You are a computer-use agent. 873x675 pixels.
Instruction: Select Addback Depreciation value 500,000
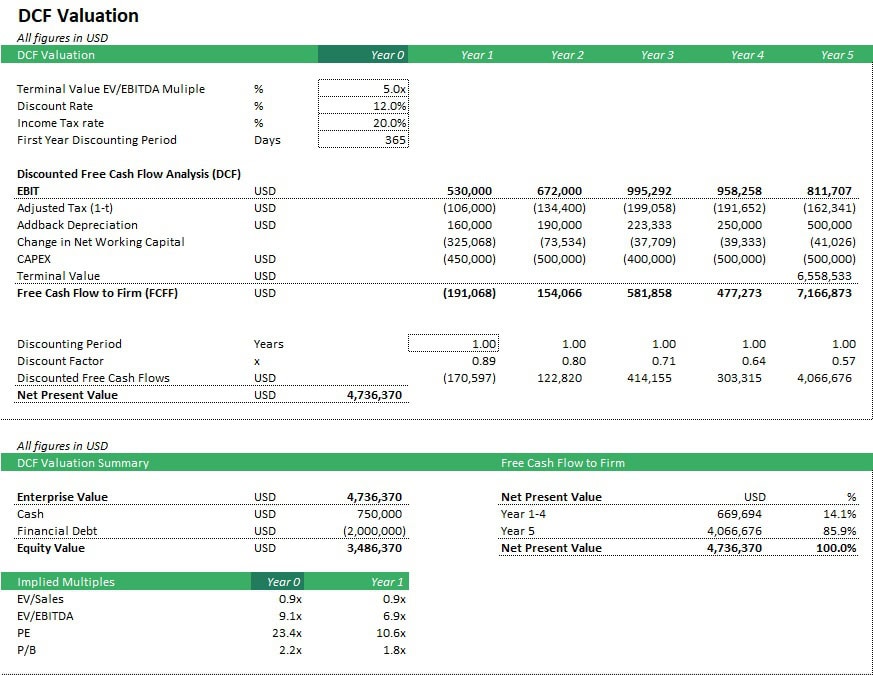coord(829,225)
